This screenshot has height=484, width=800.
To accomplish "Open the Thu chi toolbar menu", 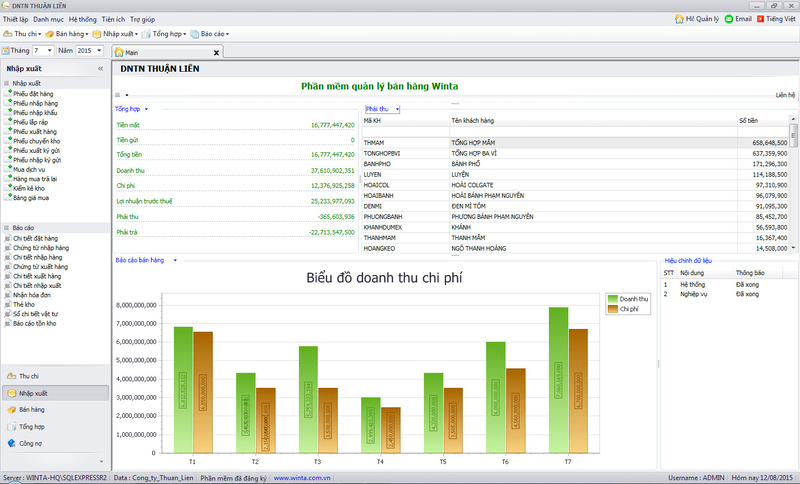I will coord(22,34).
